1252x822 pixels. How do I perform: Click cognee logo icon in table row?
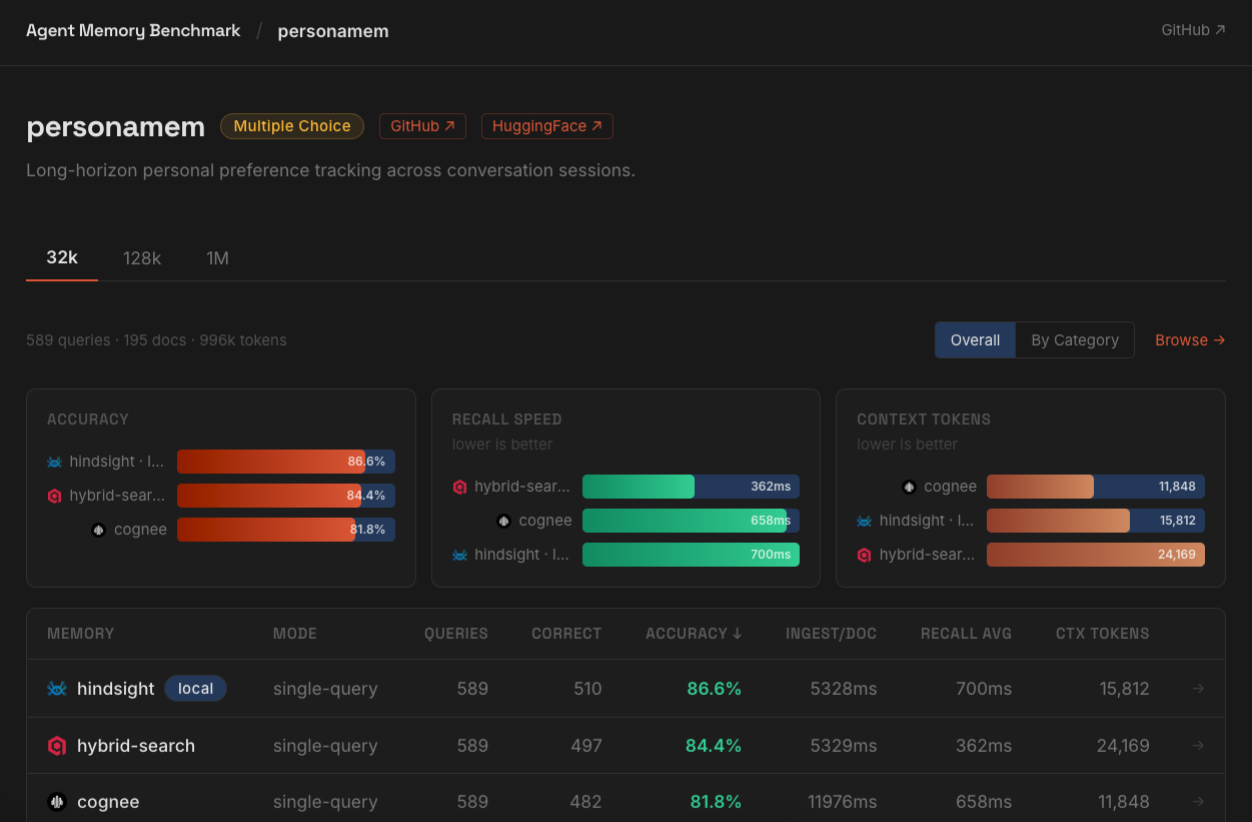point(57,802)
